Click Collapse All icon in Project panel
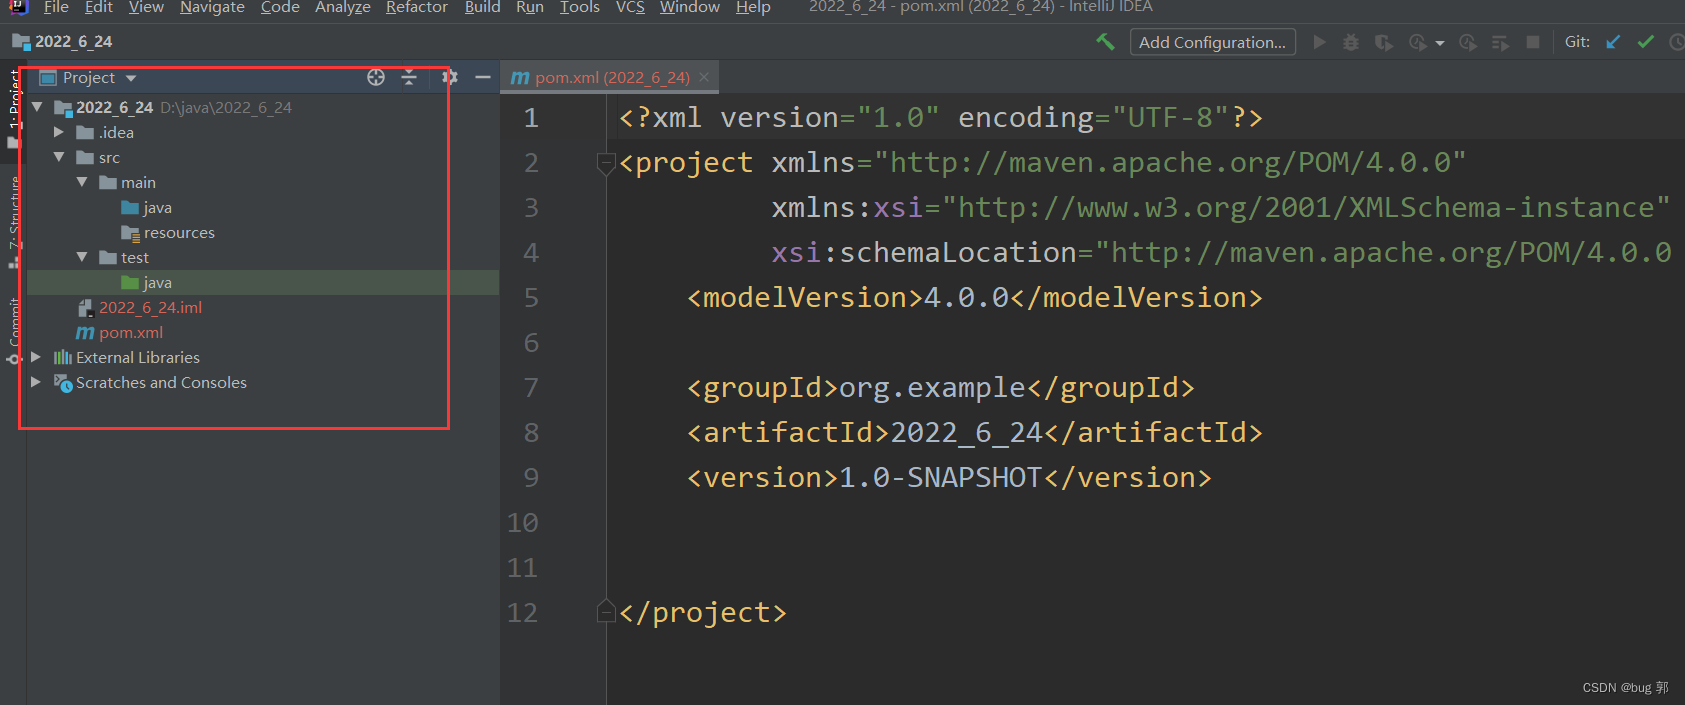This screenshot has width=1685, height=705. (x=409, y=77)
